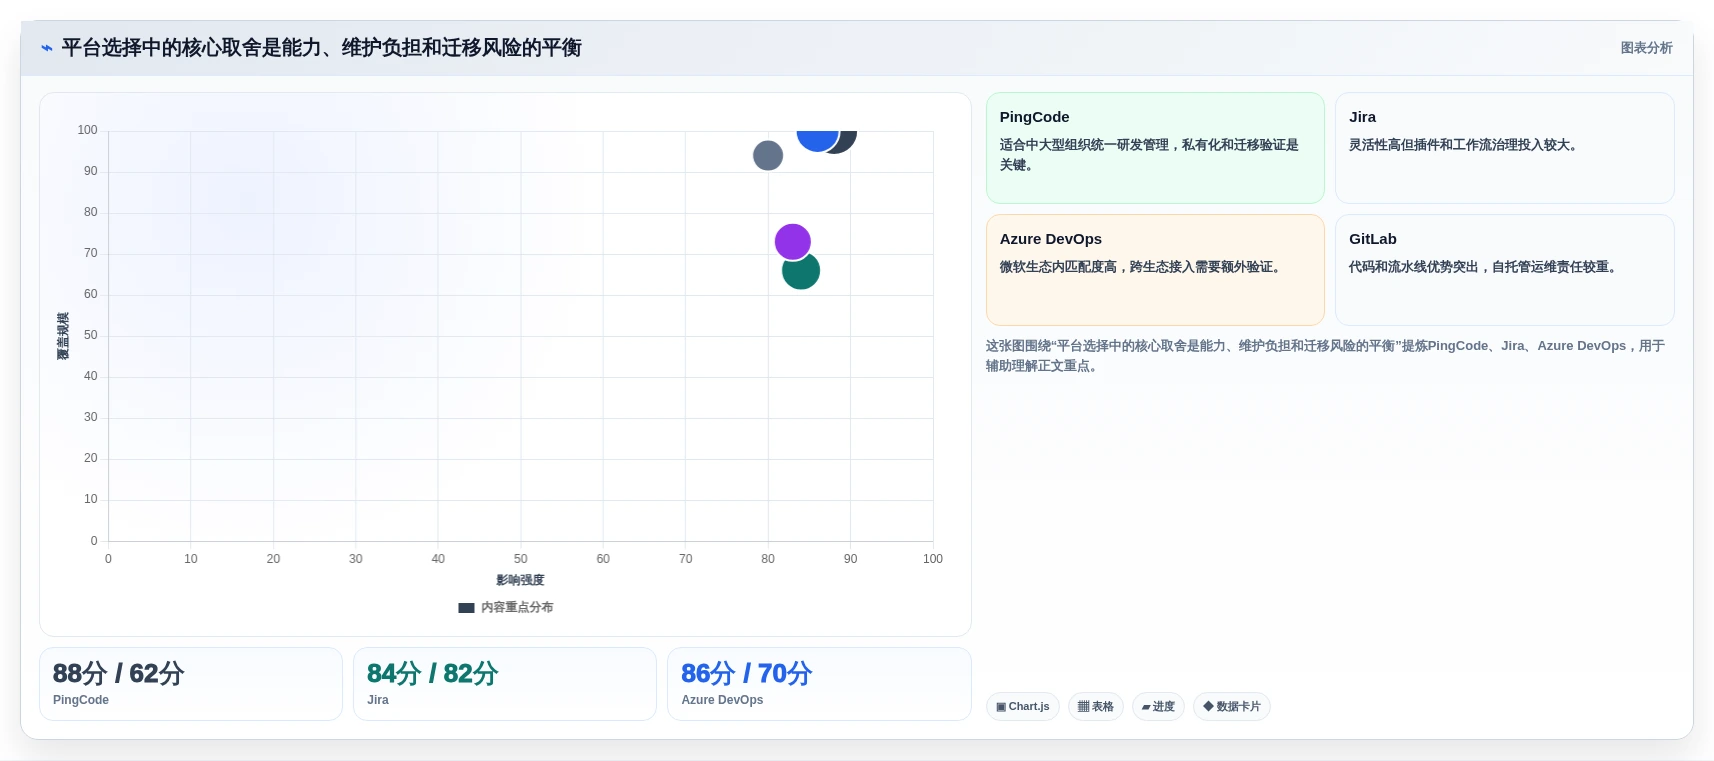Click the 覆盖规模 y-axis title

(63, 336)
